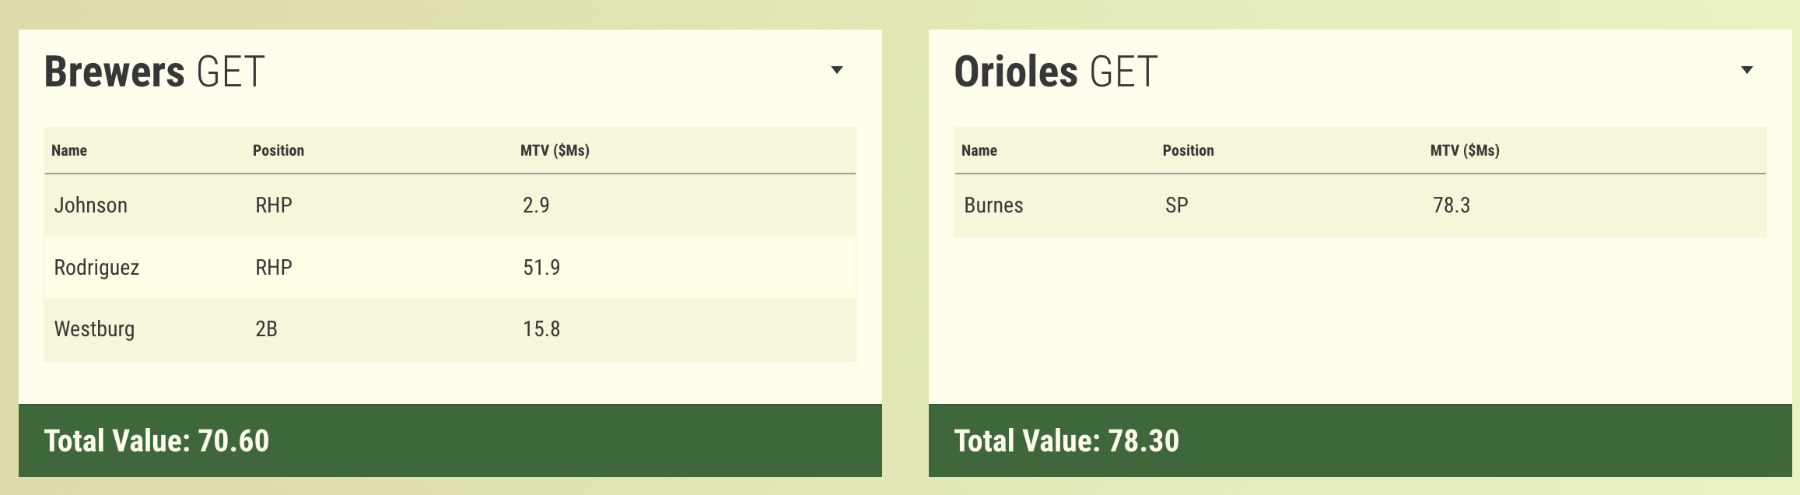
Task: Expand the Brewers GET dropdown arrow
Action: click(x=837, y=70)
